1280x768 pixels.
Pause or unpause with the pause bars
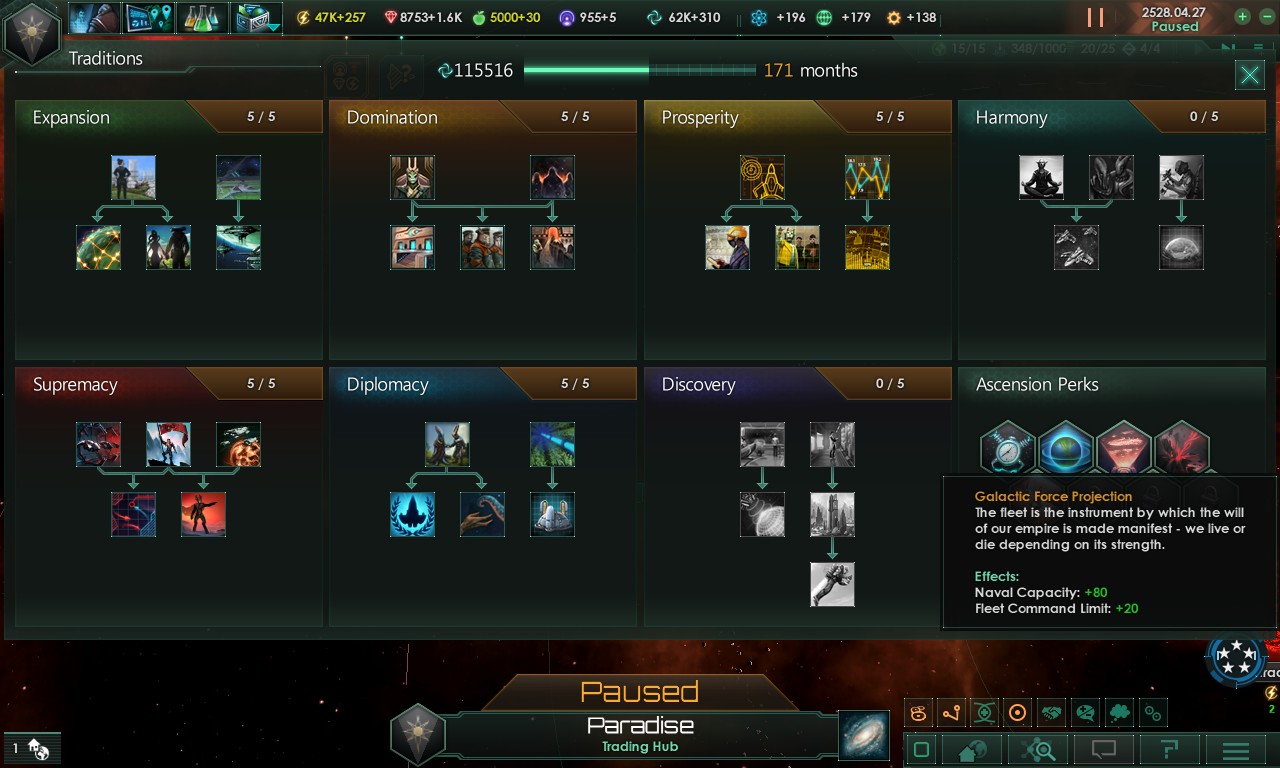click(x=1096, y=17)
